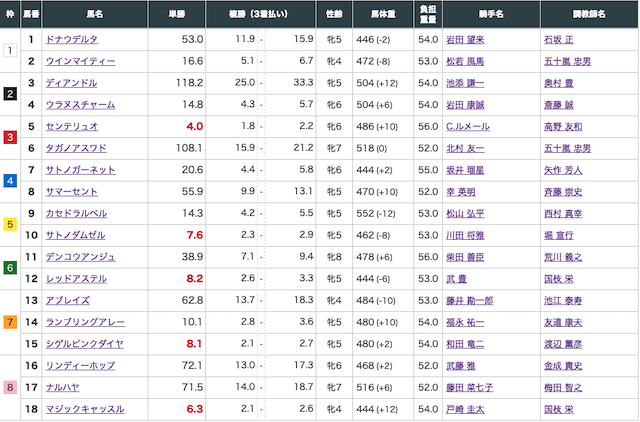The width and height of the screenshot is (640, 422).
Task: Click trainer 堀 宣行
Action: coord(558,235)
